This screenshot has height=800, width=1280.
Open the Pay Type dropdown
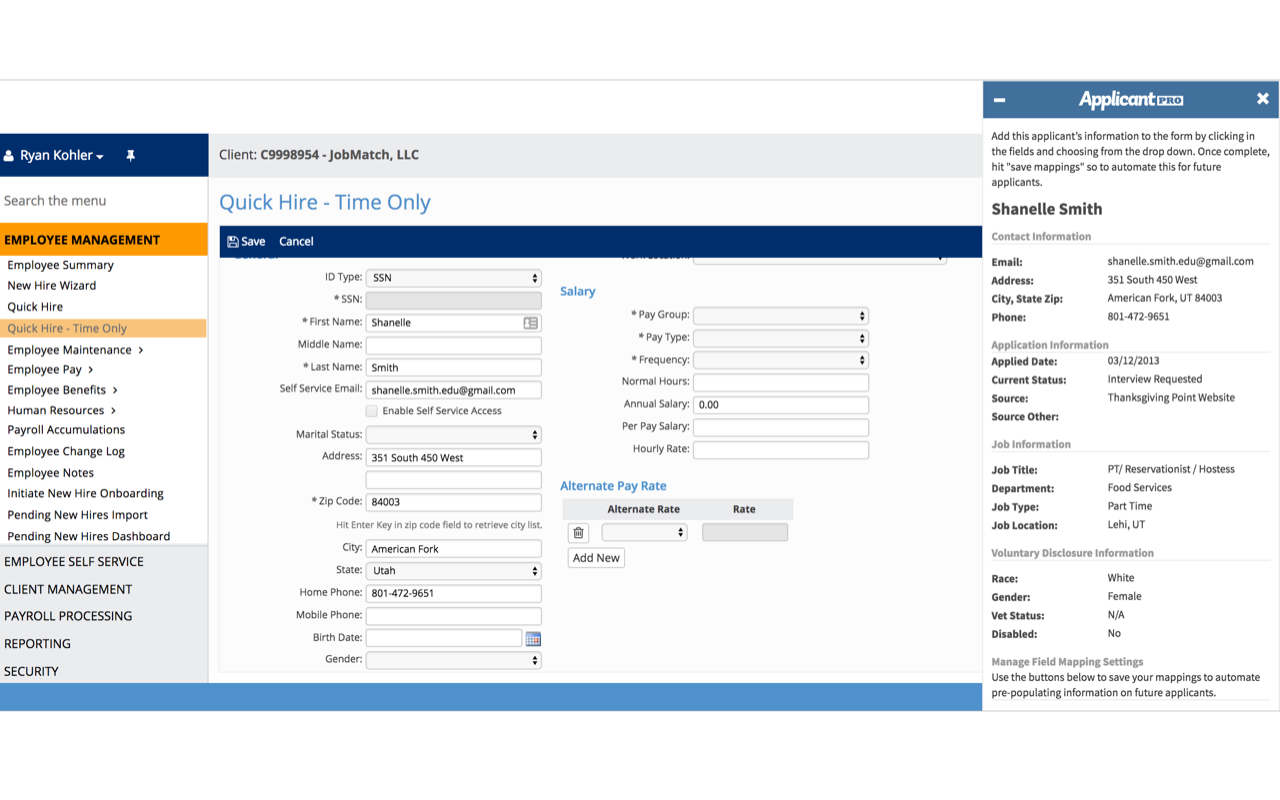pos(780,338)
